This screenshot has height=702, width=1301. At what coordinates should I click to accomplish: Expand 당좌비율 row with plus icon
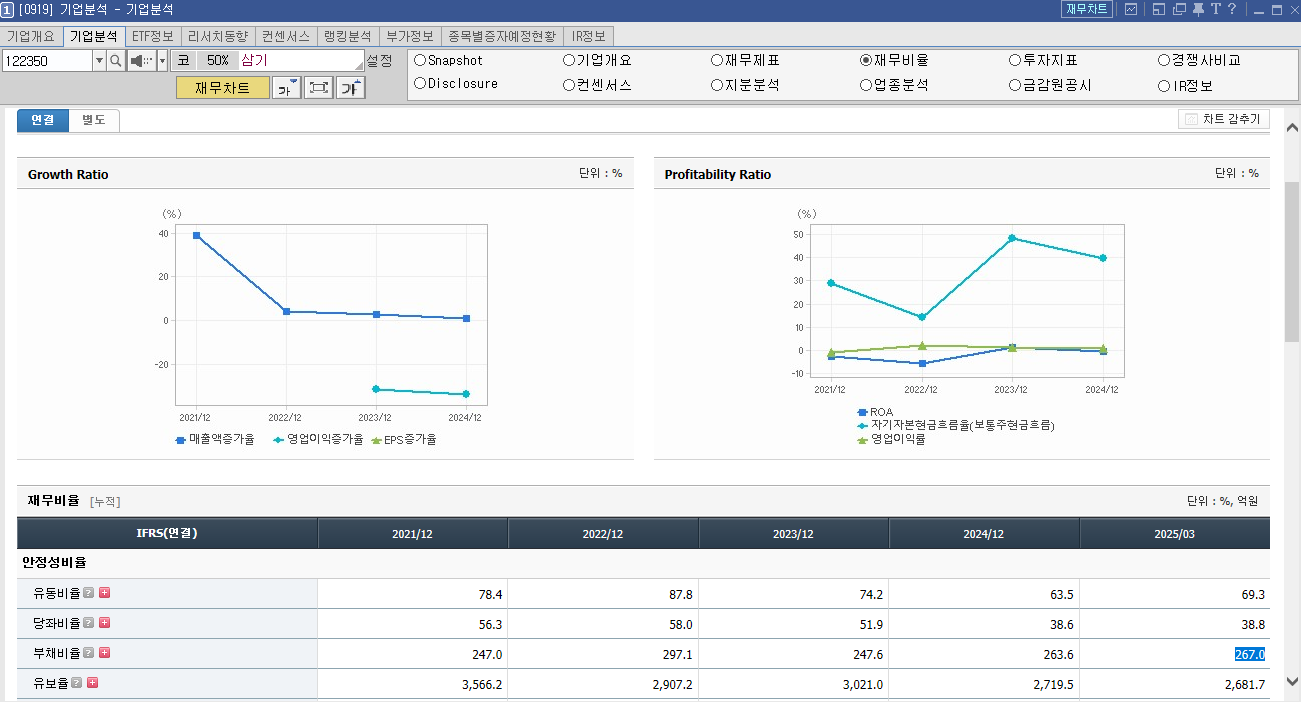coord(105,623)
